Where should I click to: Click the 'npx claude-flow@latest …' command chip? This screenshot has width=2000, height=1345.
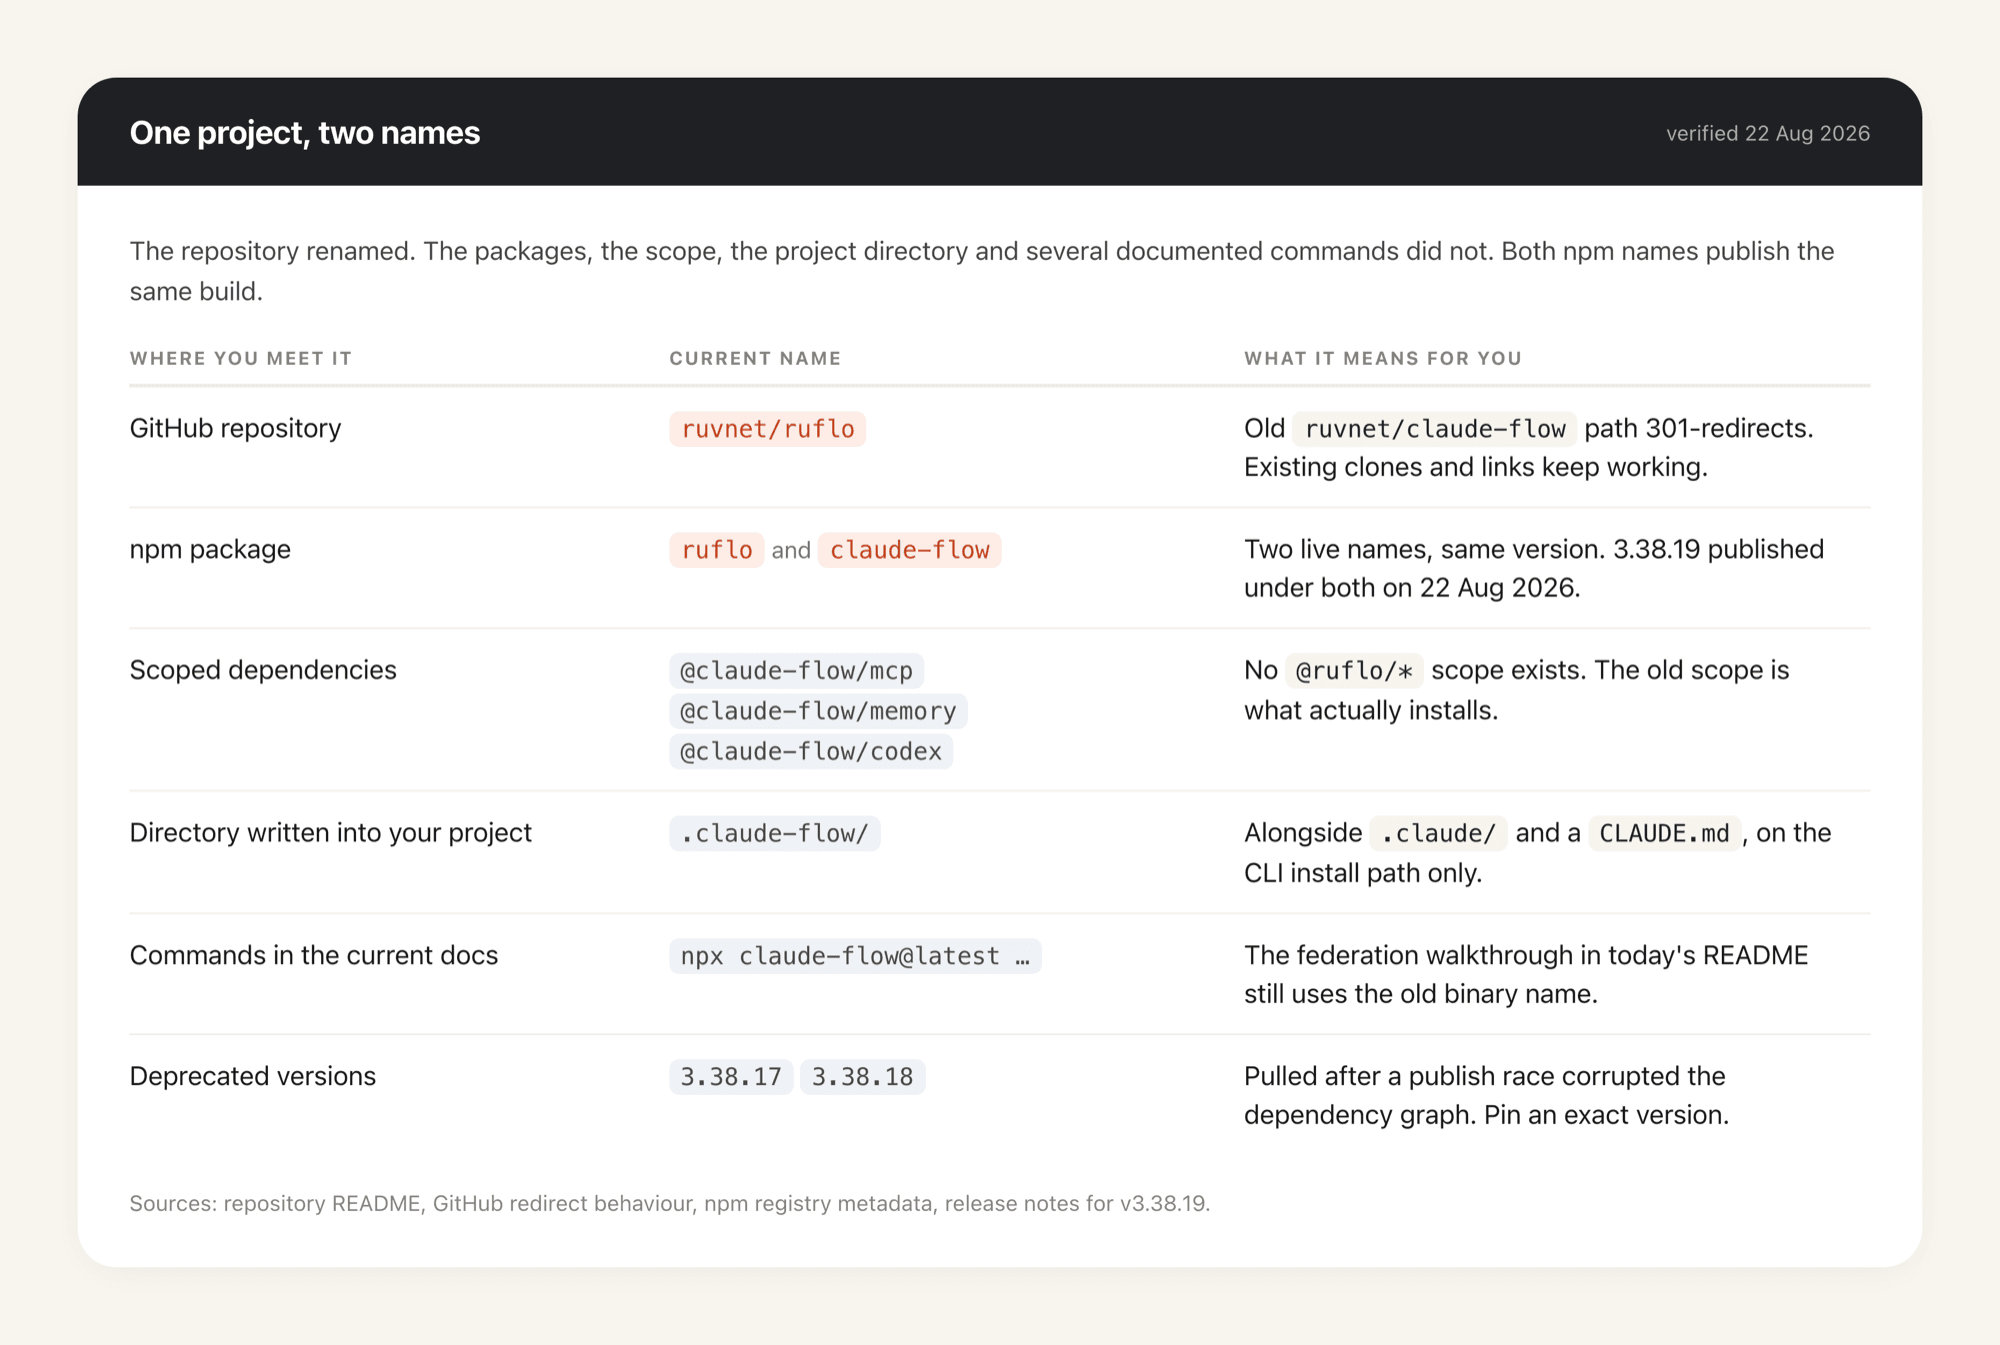pos(855,956)
